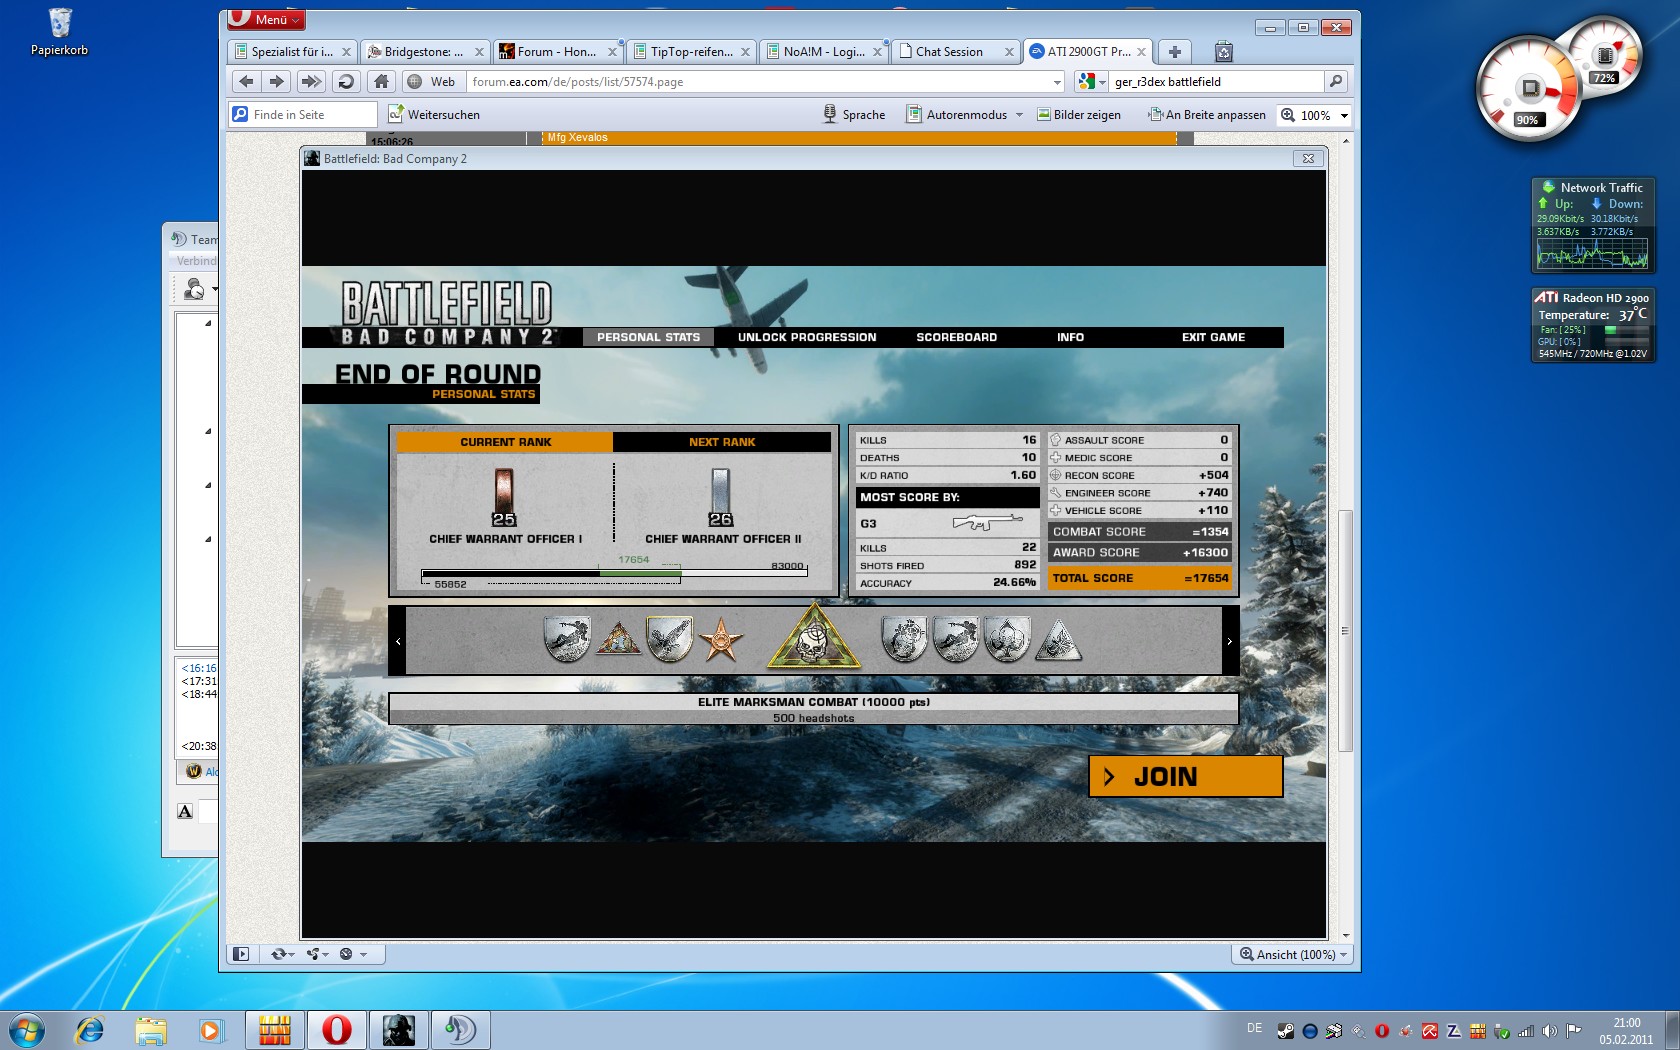Click the Finde in Seite field
Viewport: 1680px width, 1050px height.
point(303,115)
